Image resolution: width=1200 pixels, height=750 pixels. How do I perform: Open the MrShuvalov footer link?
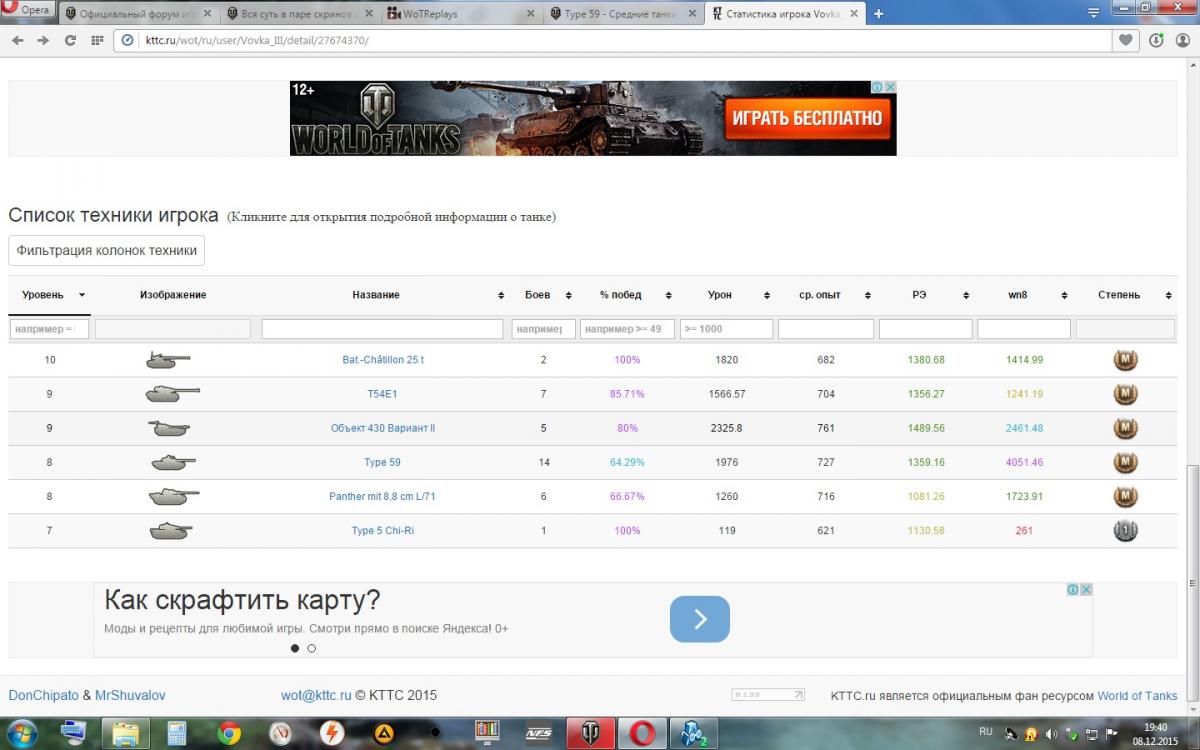[130, 695]
